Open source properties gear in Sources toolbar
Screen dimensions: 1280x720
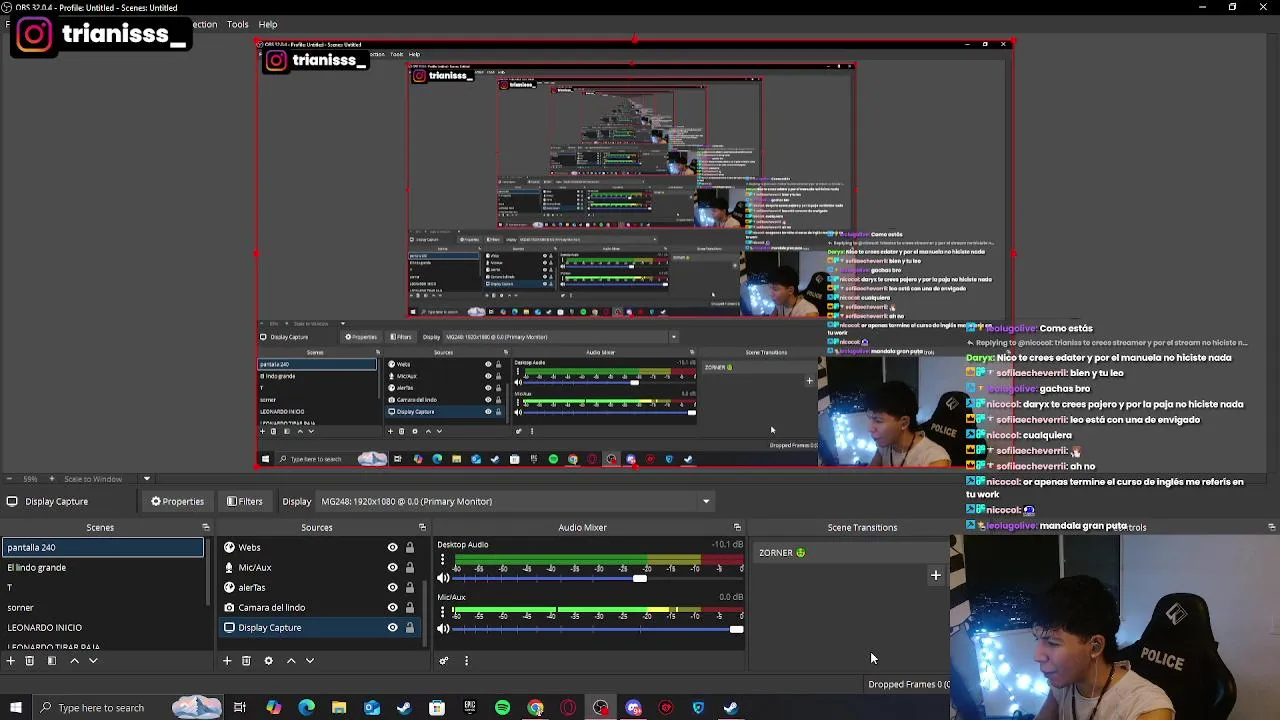pyautogui.click(x=268, y=660)
